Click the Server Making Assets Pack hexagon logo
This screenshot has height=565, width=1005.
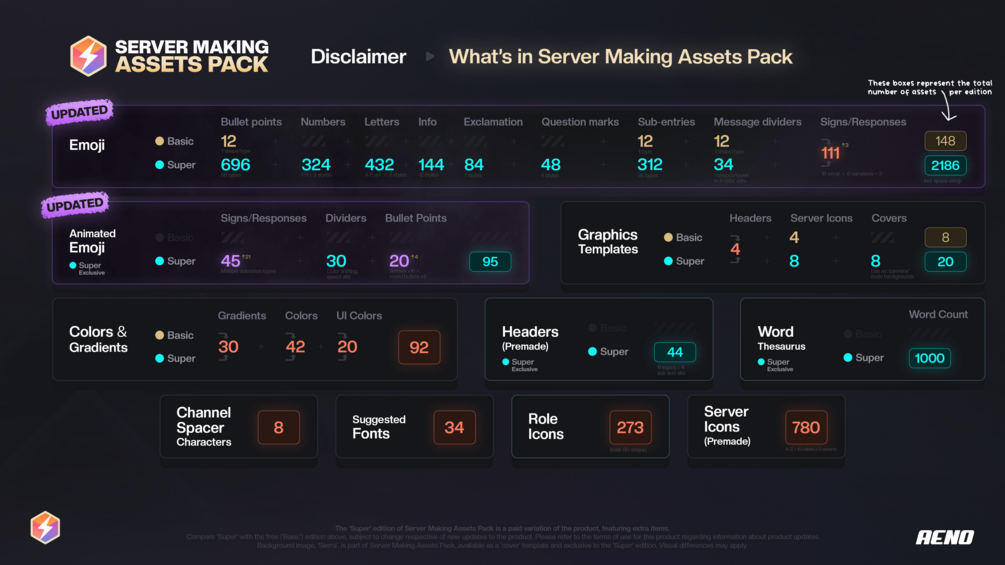point(88,56)
